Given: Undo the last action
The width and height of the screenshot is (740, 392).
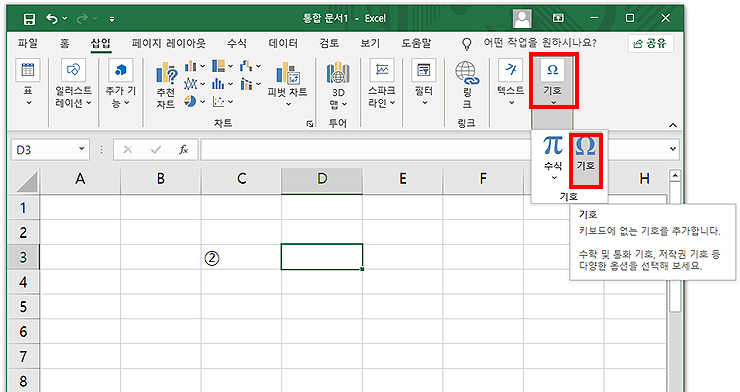Looking at the screenshot, I should [52, 19].
